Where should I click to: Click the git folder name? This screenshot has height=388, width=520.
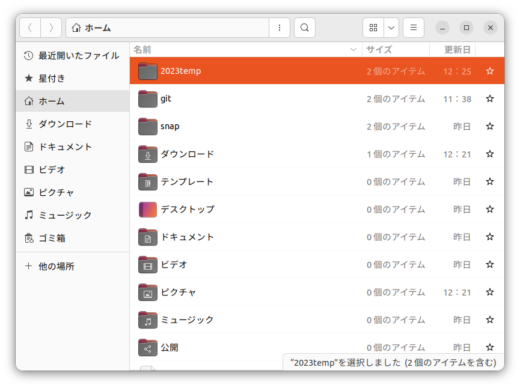(x=166, y=99)
